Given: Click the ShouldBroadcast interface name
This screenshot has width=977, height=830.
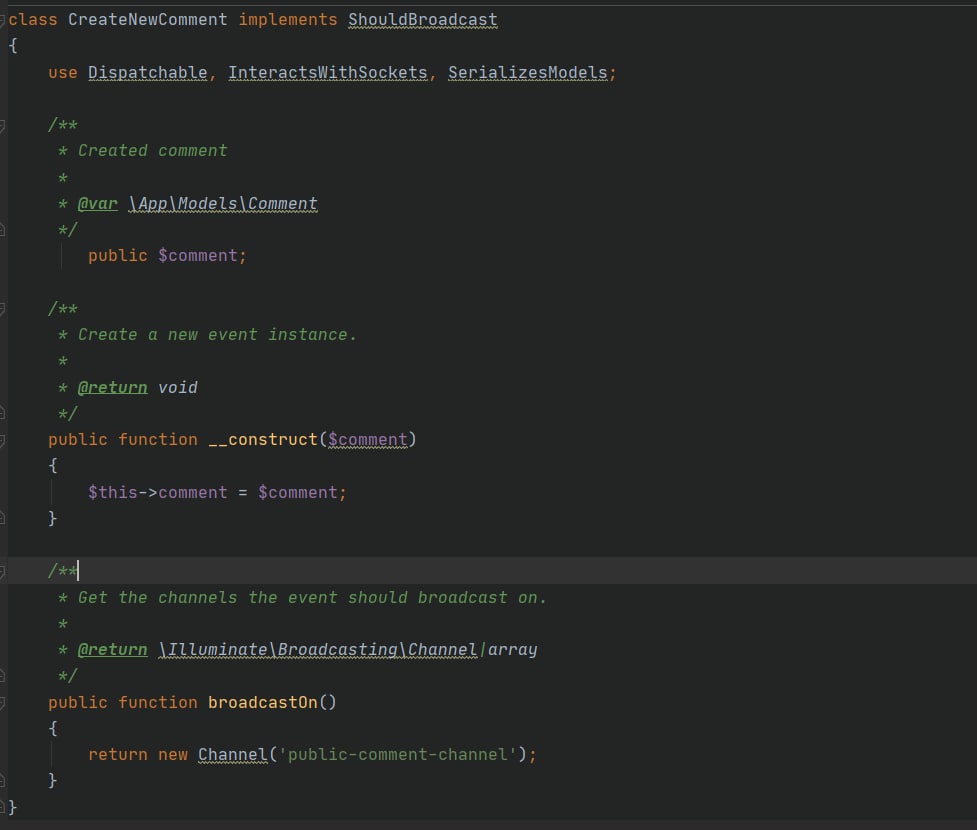Looking at the screenshot, I should click(x=422, y=20).
